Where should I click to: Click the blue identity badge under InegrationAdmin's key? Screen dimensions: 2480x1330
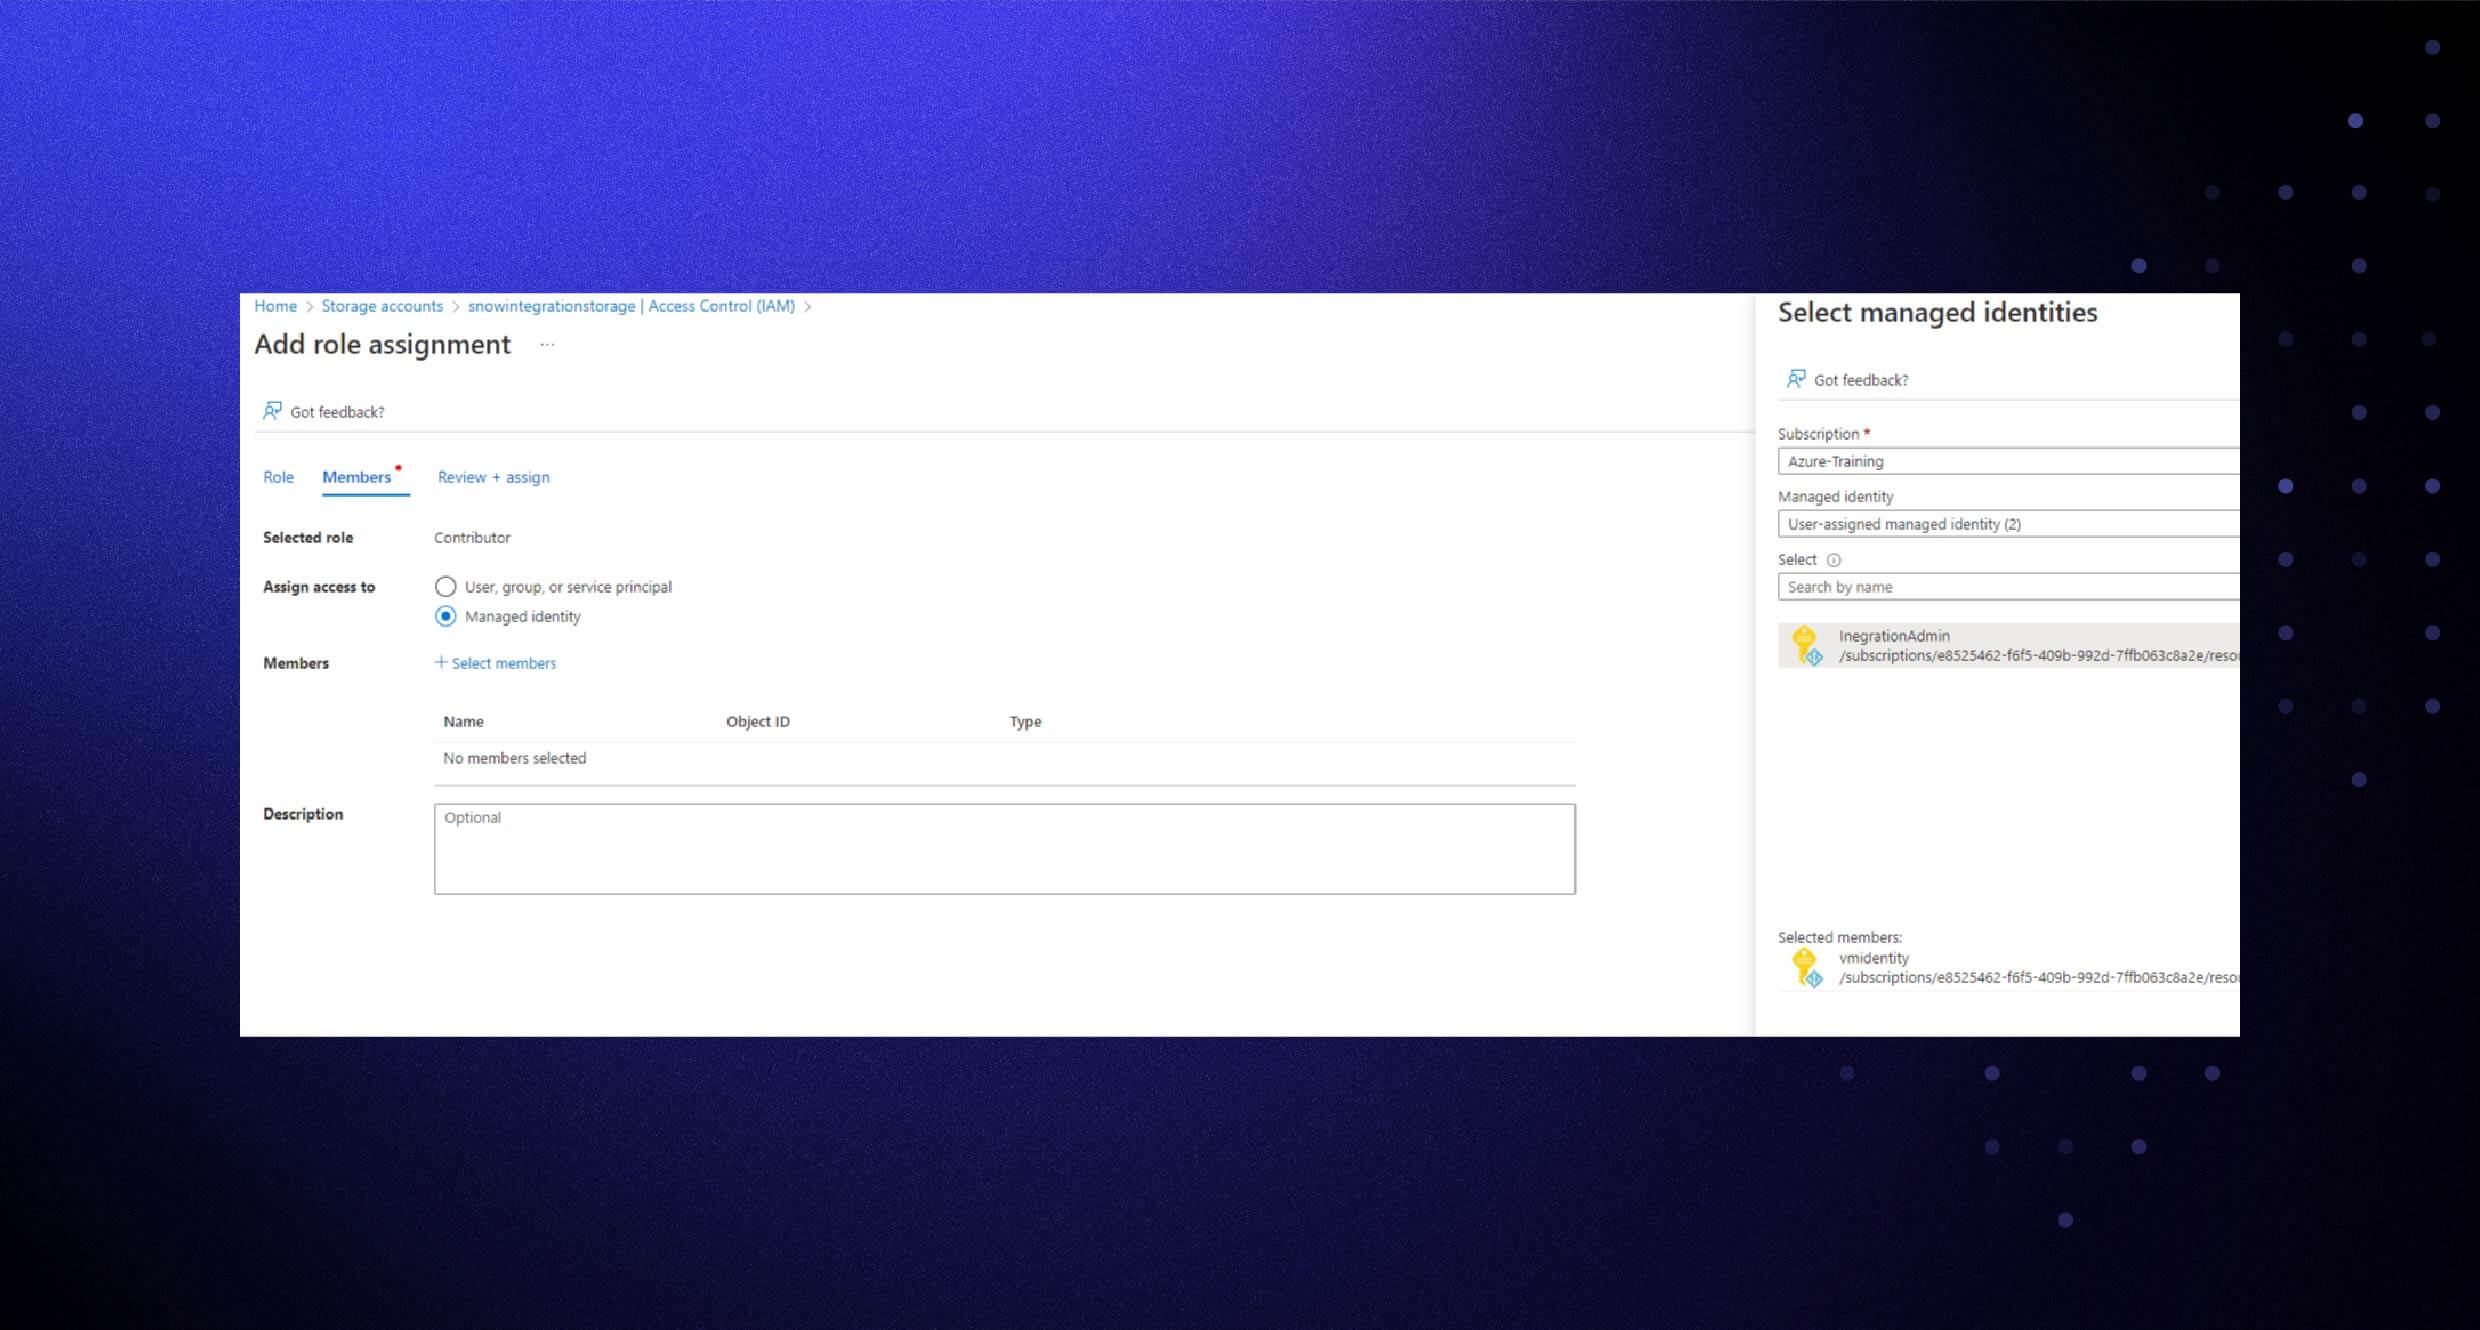coord(1813,657)
